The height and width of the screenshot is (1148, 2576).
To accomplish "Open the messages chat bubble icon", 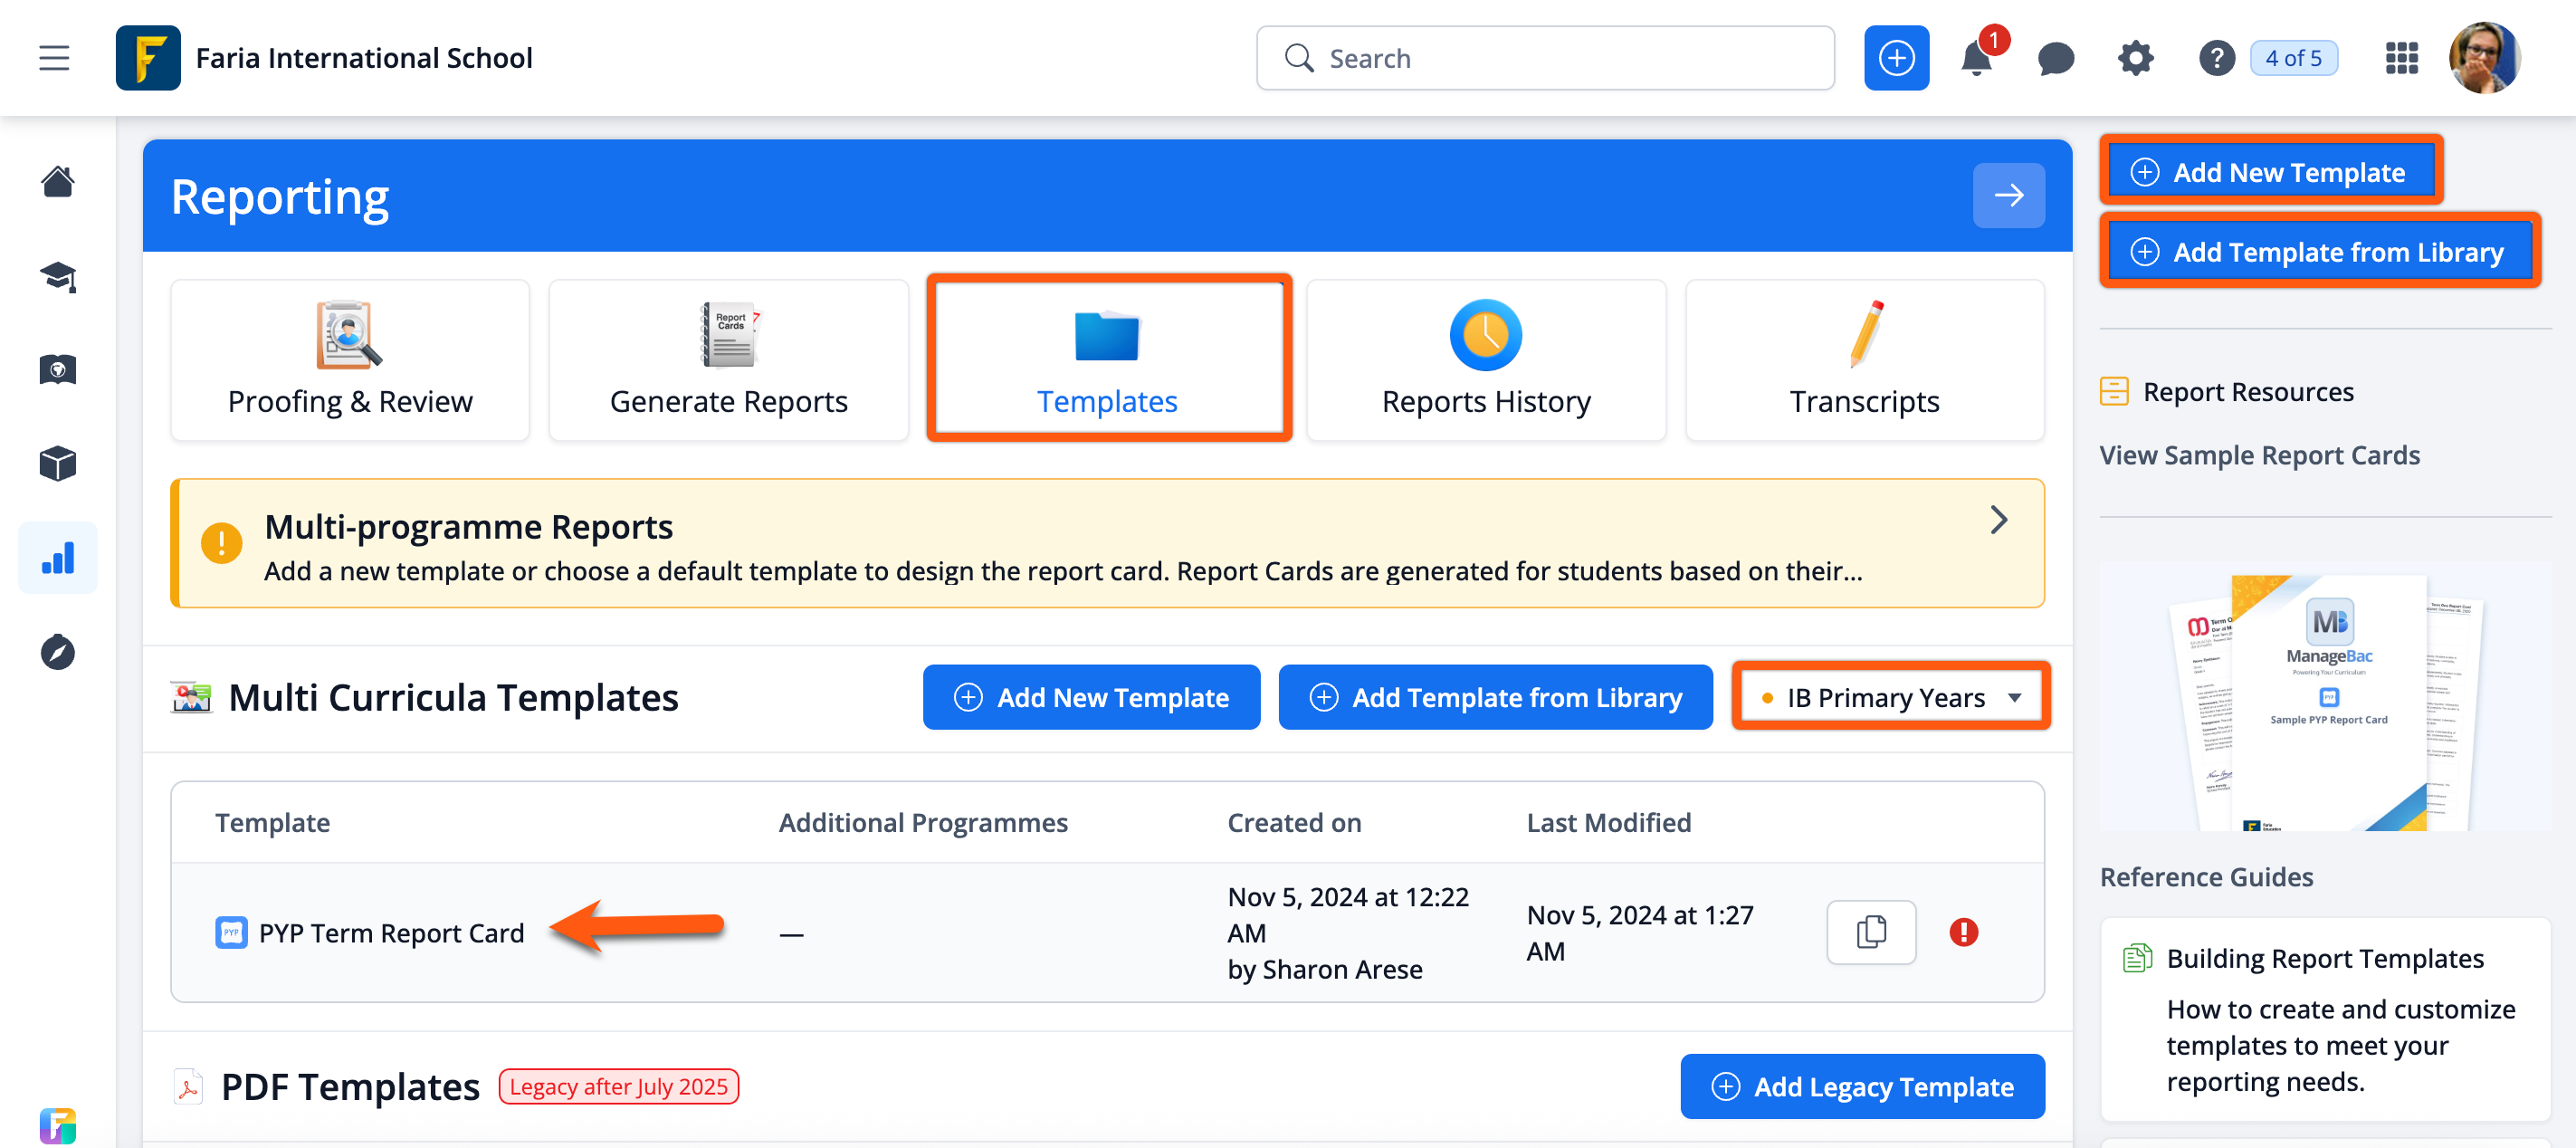I will coord(2055,59).
